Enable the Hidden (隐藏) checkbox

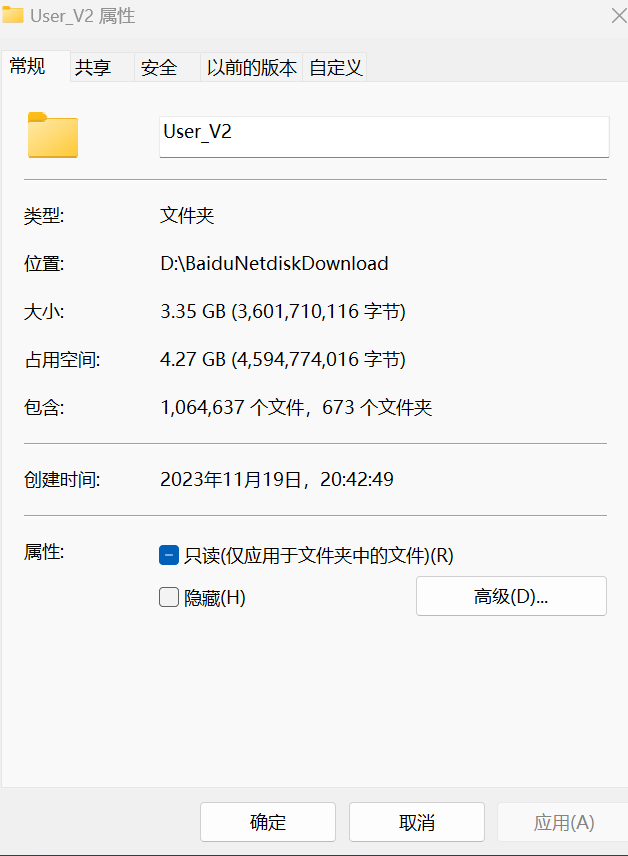169,597
